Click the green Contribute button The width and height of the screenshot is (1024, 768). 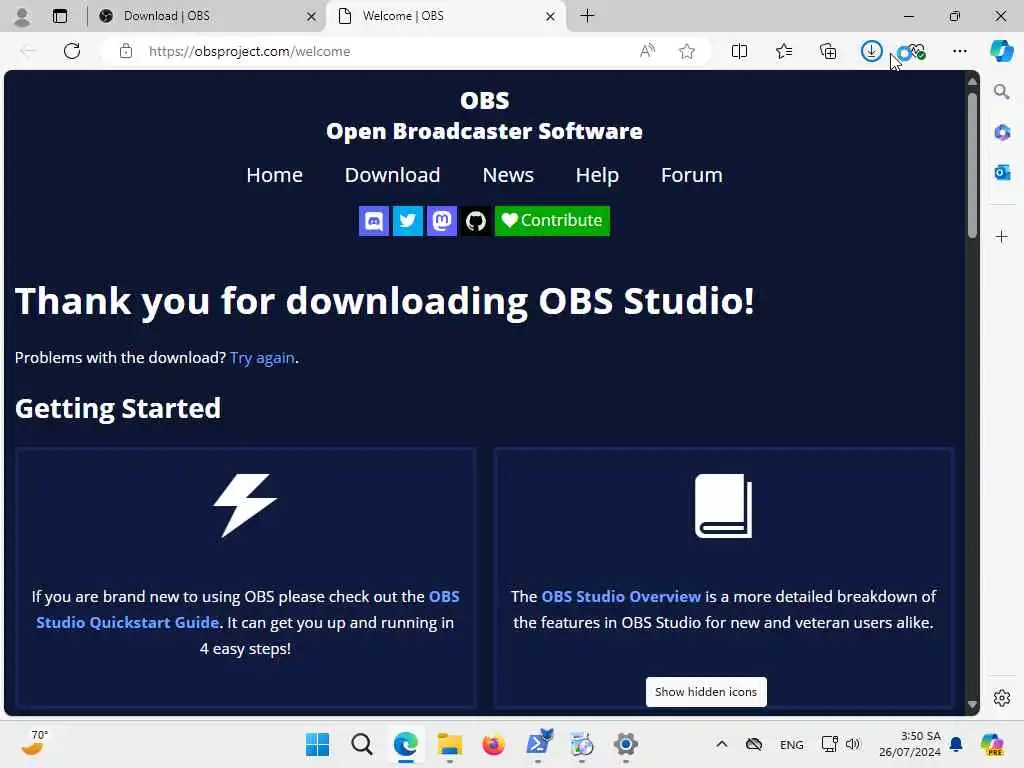(552, 221)
